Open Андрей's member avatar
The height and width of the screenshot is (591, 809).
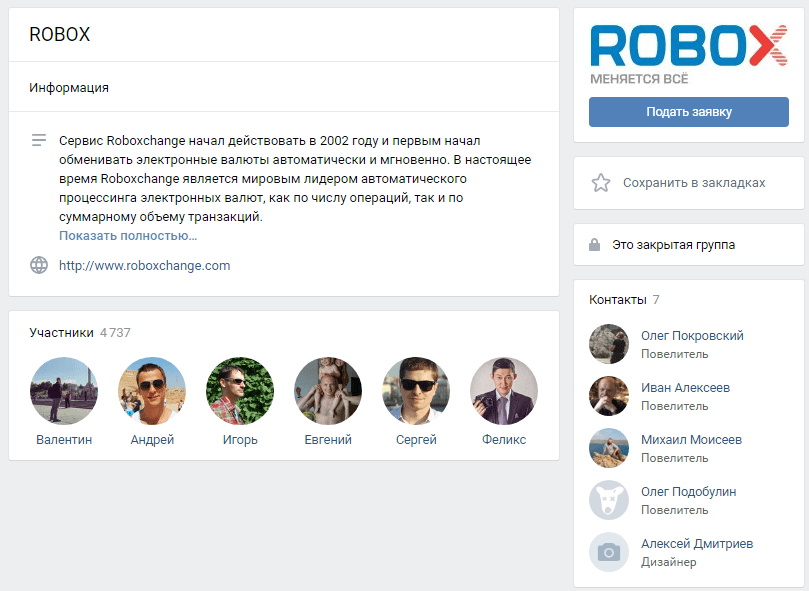click(x=152, y=391)
